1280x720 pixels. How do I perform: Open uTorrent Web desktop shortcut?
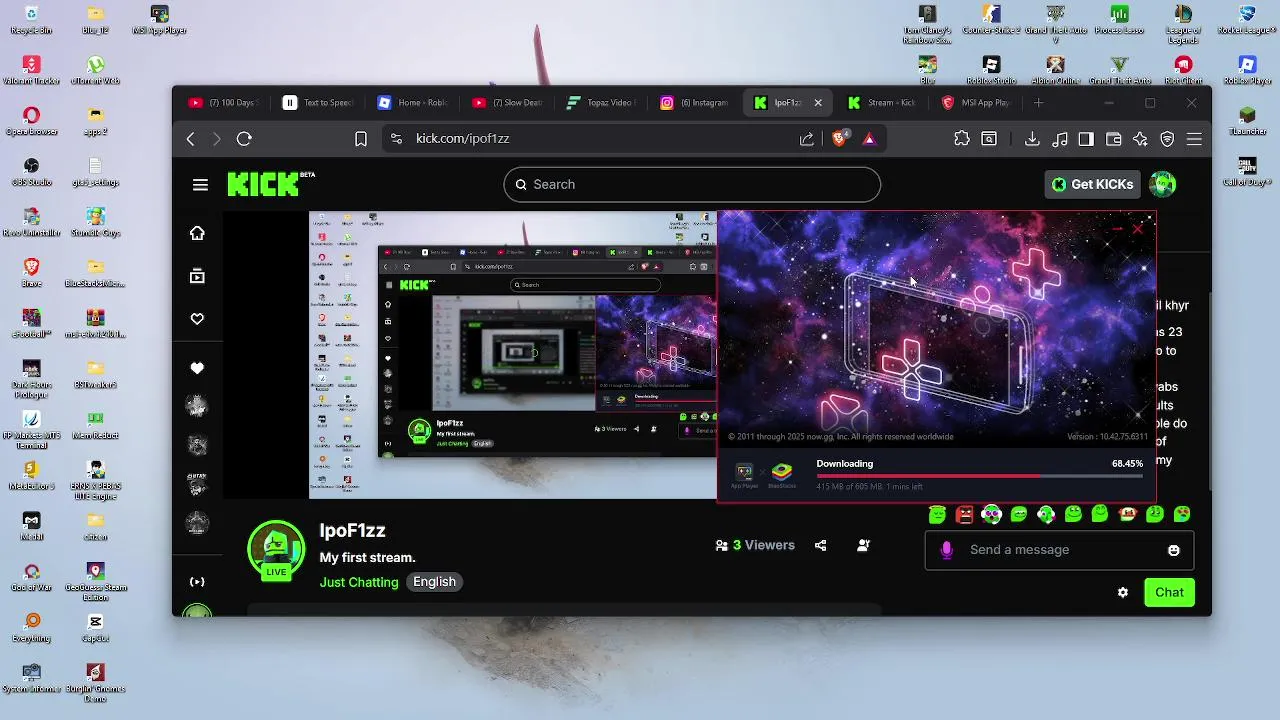click(95, 71)
